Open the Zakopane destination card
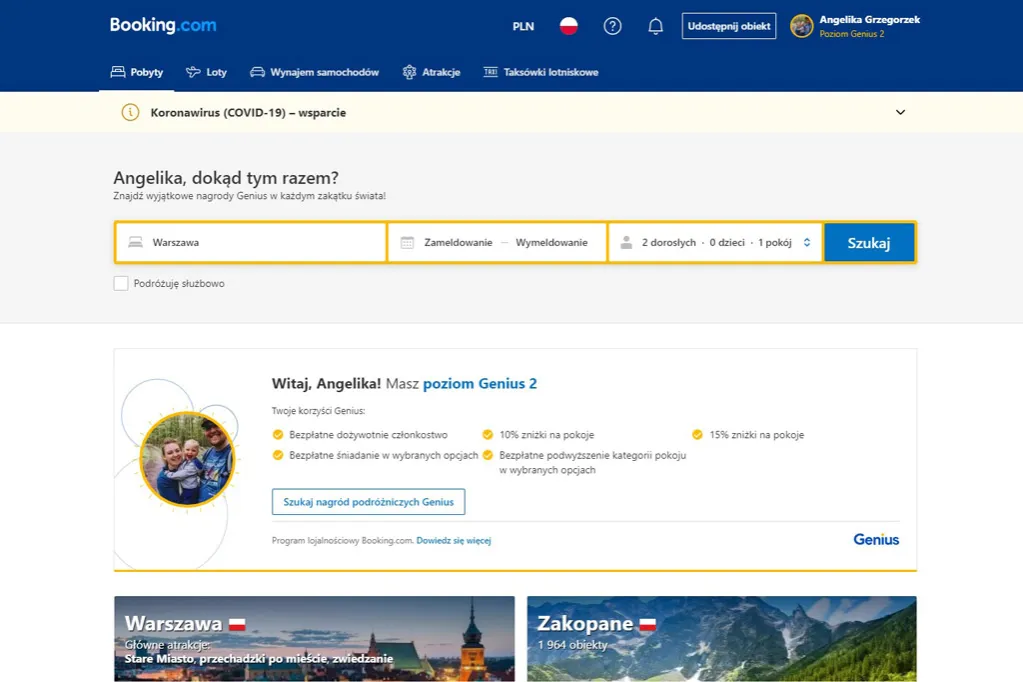1023x682 pixels. pyautogui.click(x=721, y=637)
